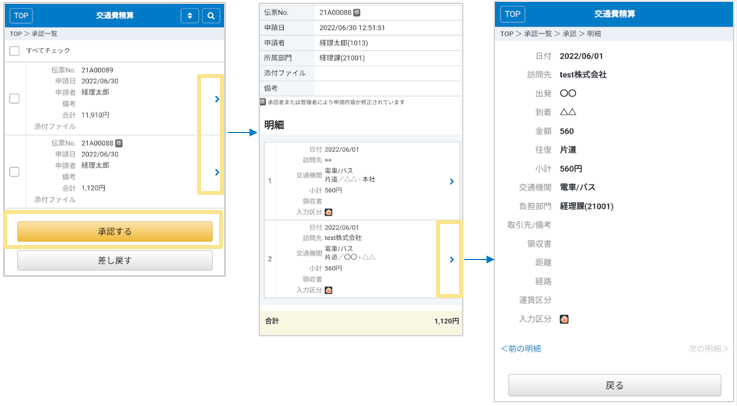Click the TOP button in the right panel
The width and height of the screenshot is (737, 406).
tap(512, 15)
